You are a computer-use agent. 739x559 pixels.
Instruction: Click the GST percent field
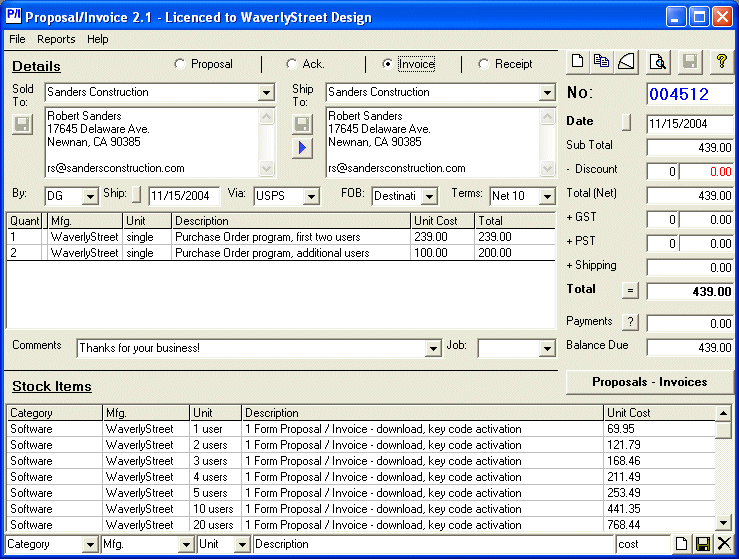(x=663, y=220)
